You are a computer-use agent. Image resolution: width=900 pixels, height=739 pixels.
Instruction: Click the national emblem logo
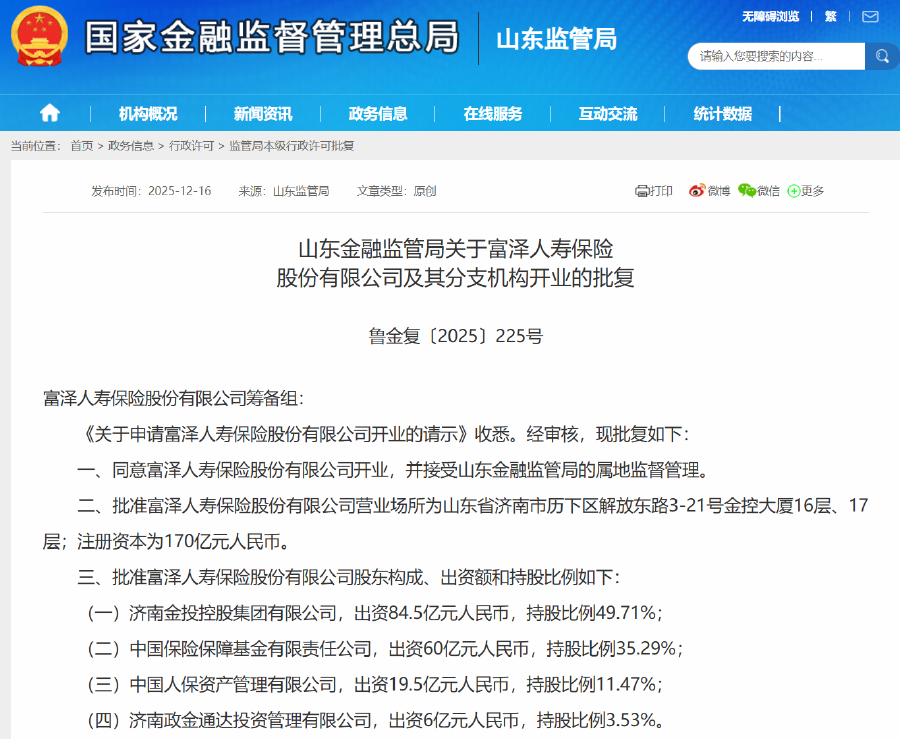(39, 37)
